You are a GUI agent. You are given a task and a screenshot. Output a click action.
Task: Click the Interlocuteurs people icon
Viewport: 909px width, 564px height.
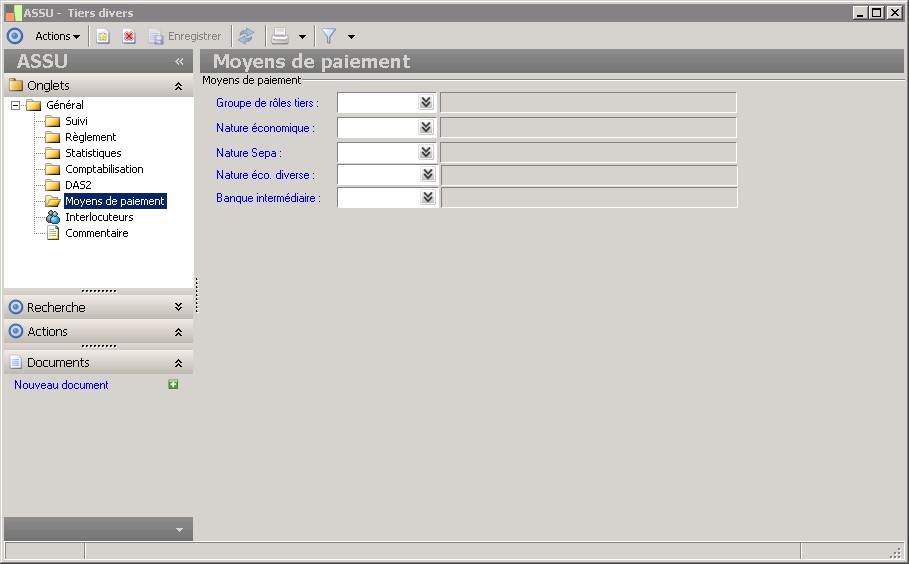pyautogui.click(x=53, y=217)
